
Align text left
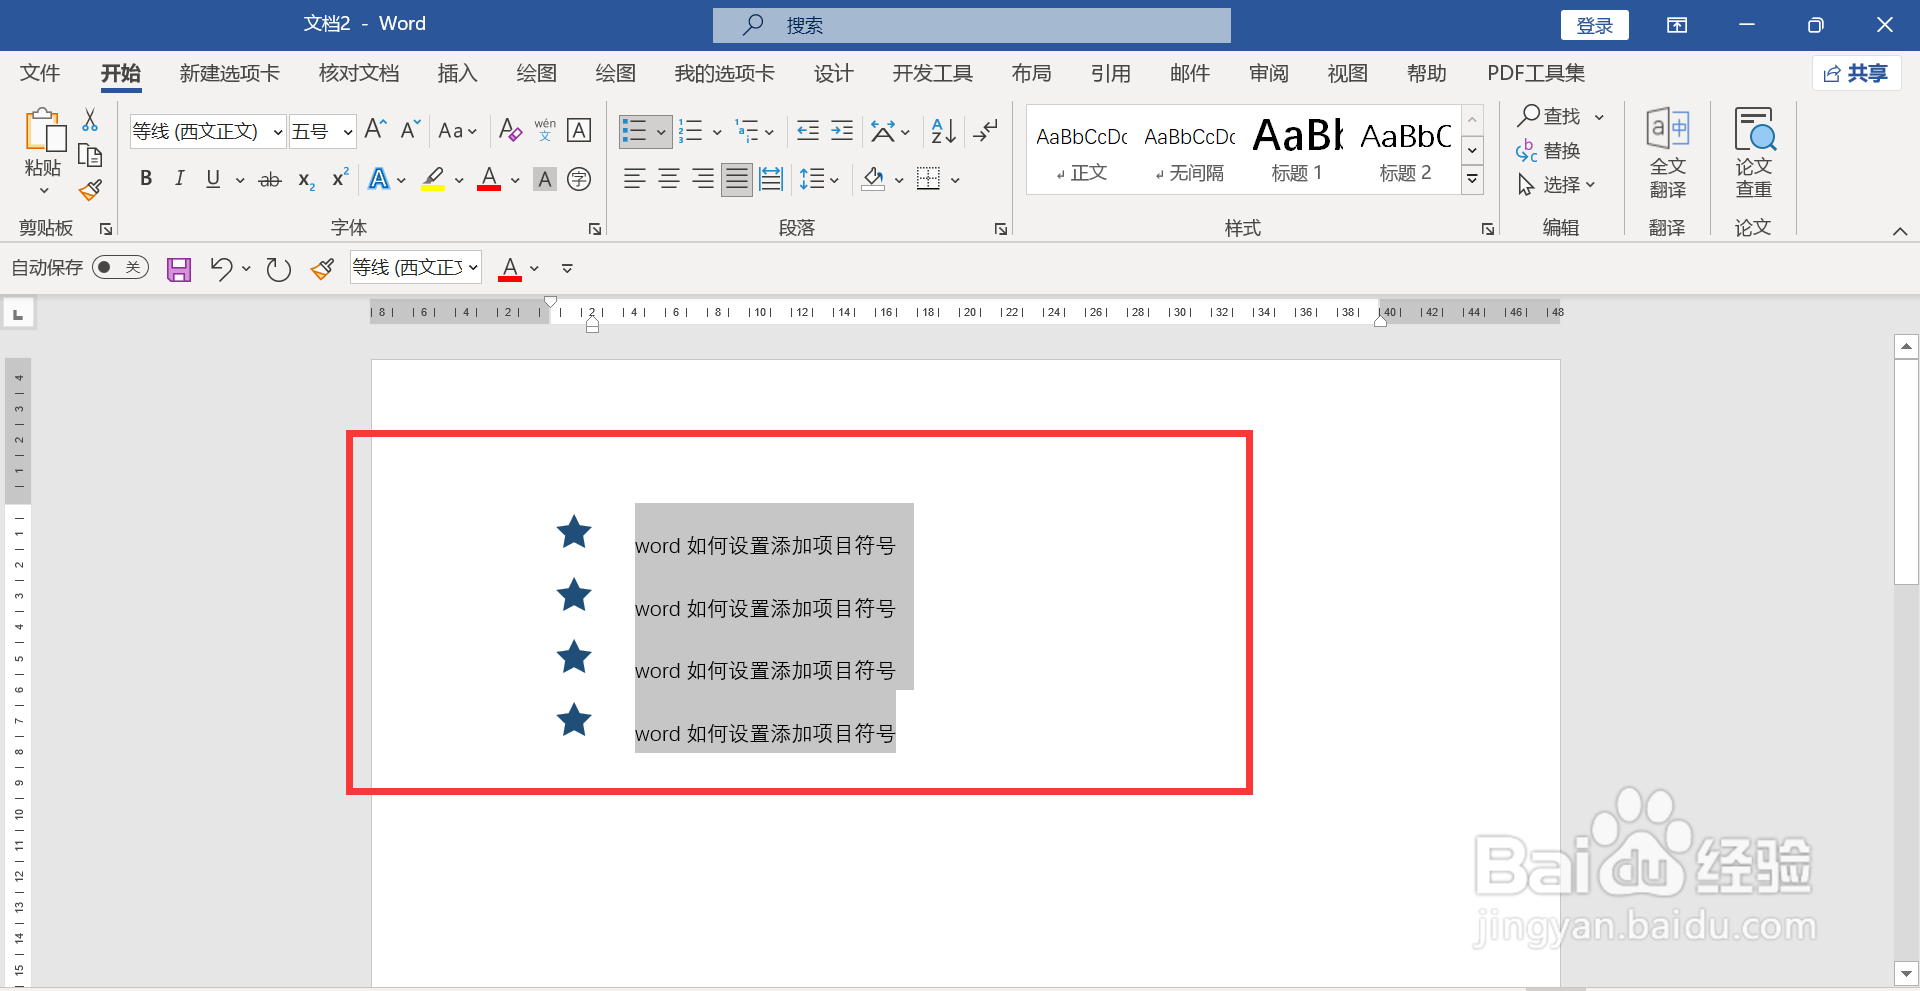(x=635, y=179)
